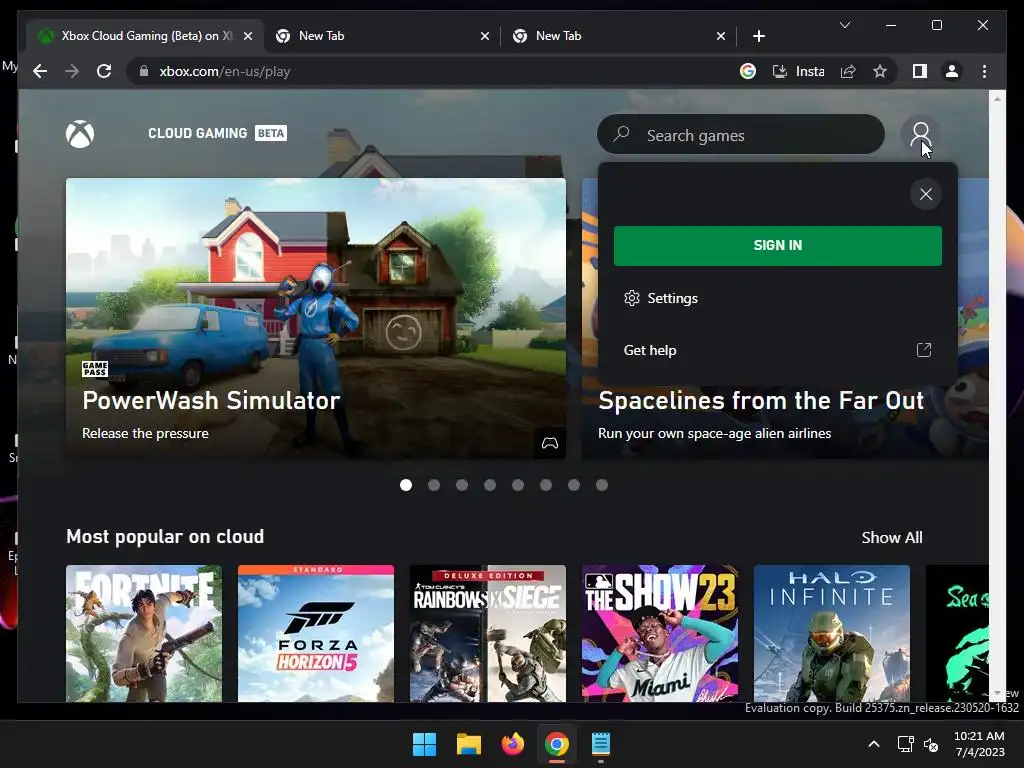Click the xbox.com address bar

click(x=431, y=71)
